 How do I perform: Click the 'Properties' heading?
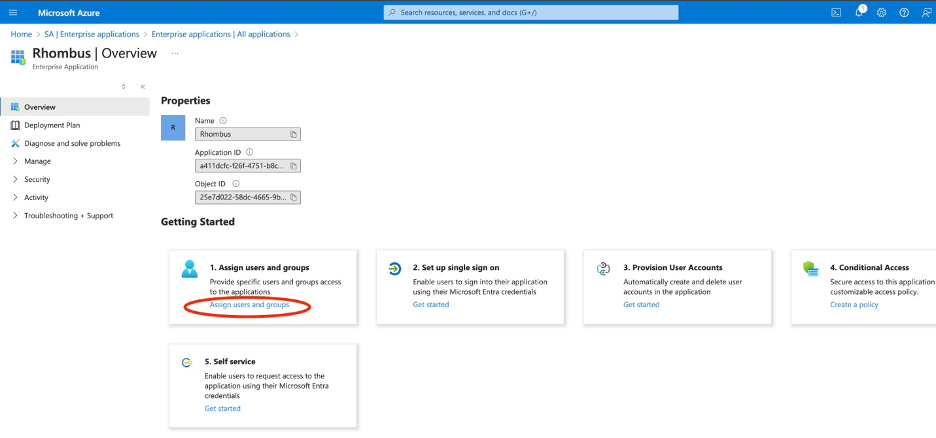point(186,101)
